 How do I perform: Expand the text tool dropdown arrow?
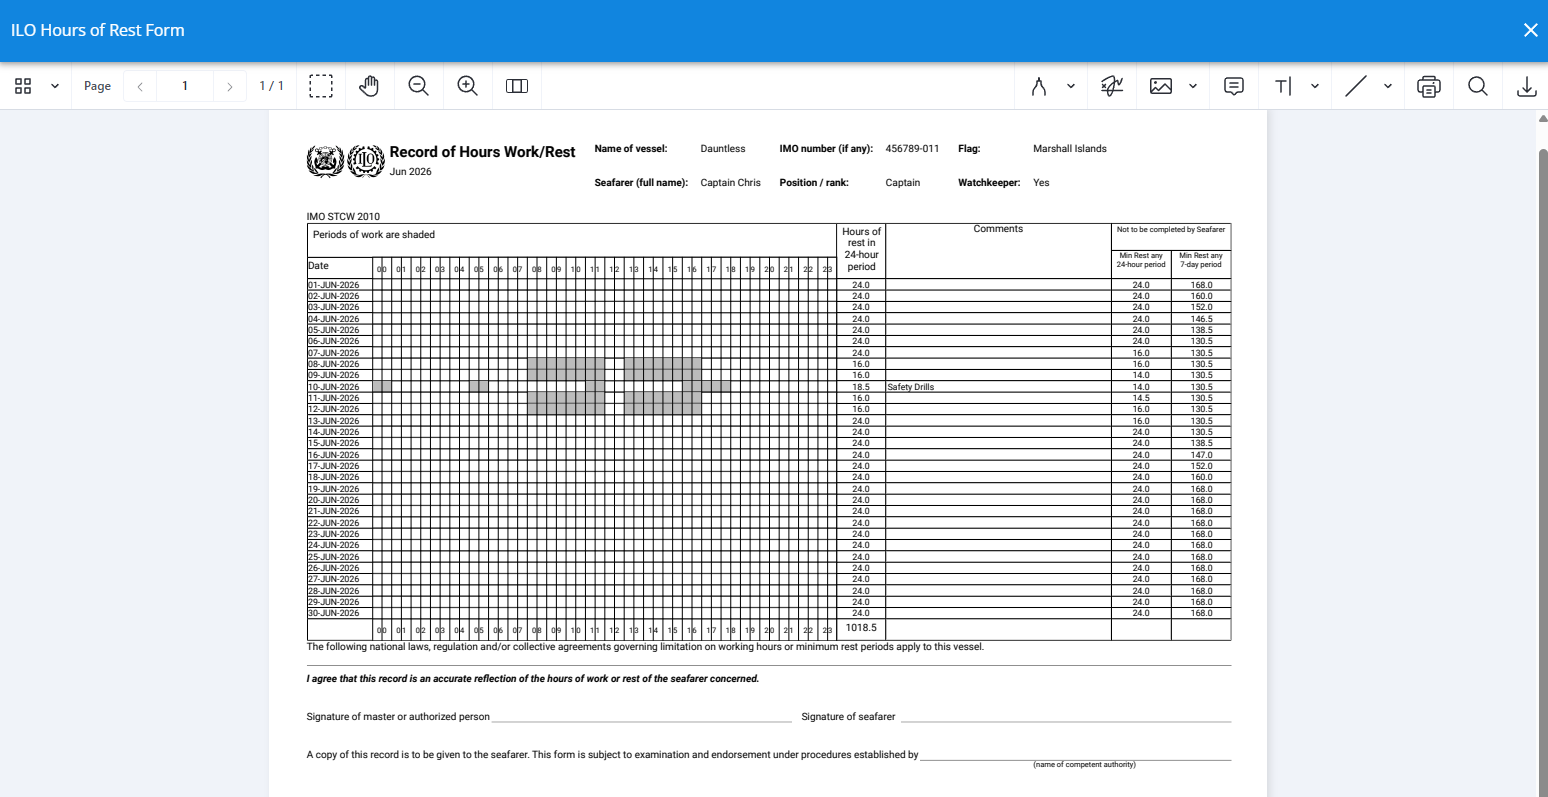(1315, 86)
